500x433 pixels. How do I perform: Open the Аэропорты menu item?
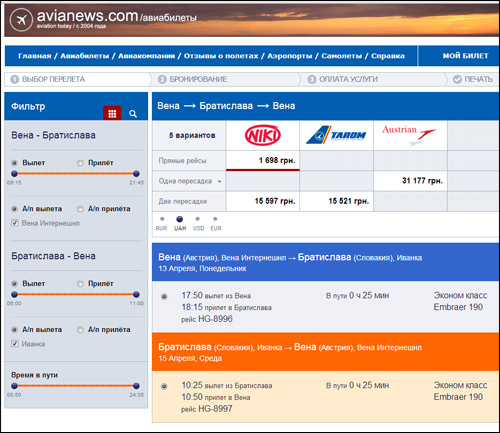tap(289, 56)
